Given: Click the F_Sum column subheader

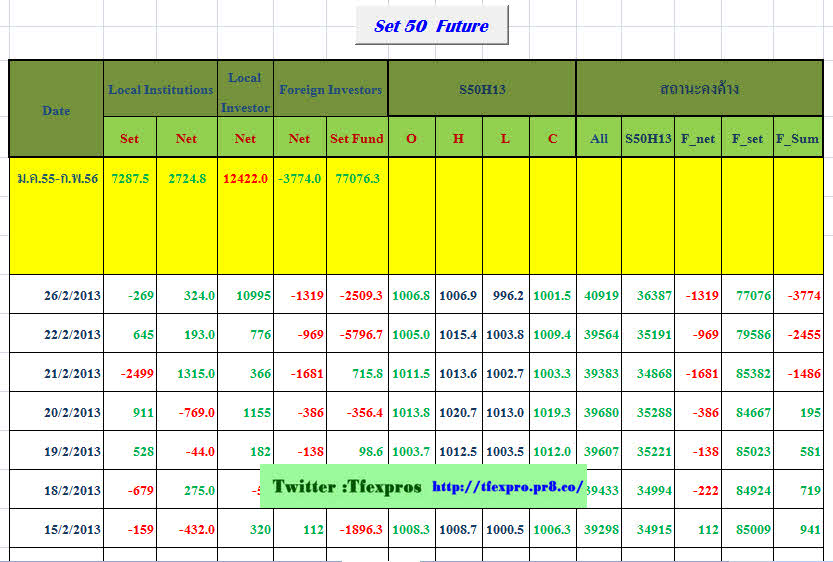Looking at the screenshot, I should tap(797, 139).
